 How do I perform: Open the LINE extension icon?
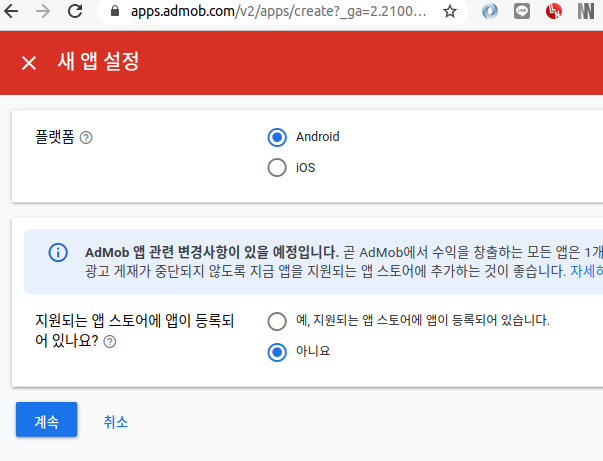pyautogui.click(x=522, y=11)
